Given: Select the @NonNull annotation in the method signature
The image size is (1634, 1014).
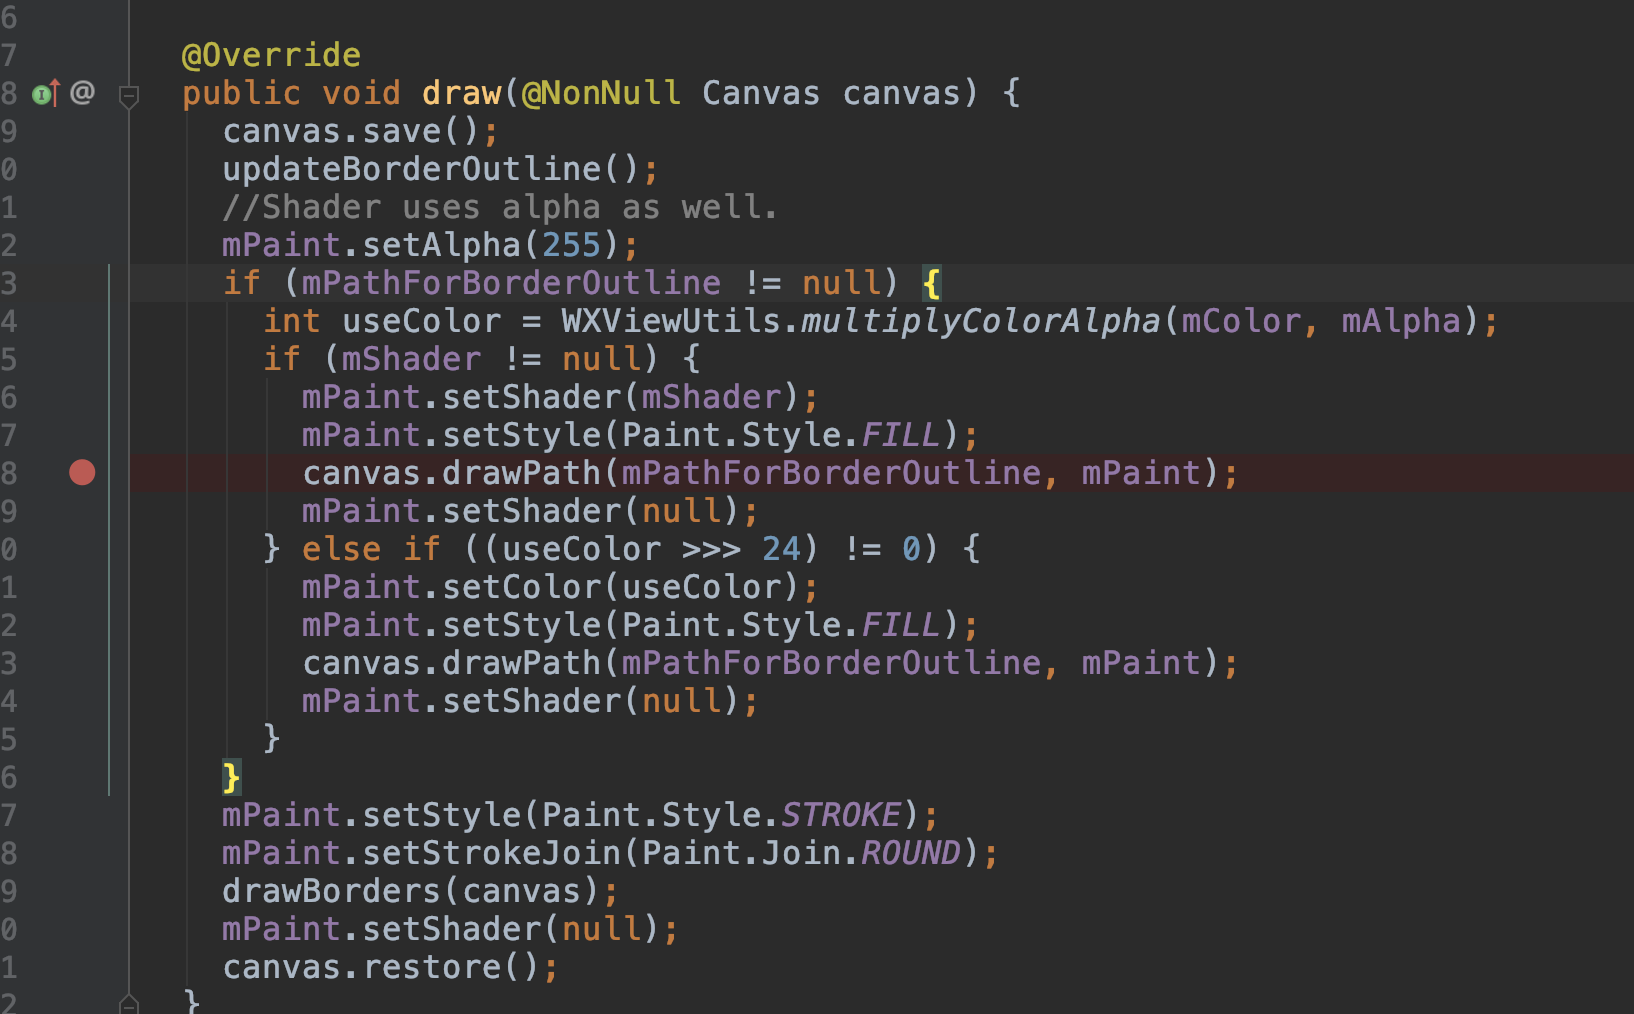Looking at the screenshot, I should pos(603,92).
